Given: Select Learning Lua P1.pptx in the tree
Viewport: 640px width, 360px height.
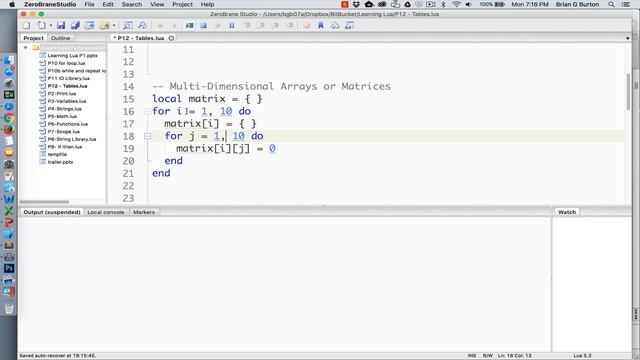Looking at the screenshot, I should pyautogui.click(x=72, y=56).
